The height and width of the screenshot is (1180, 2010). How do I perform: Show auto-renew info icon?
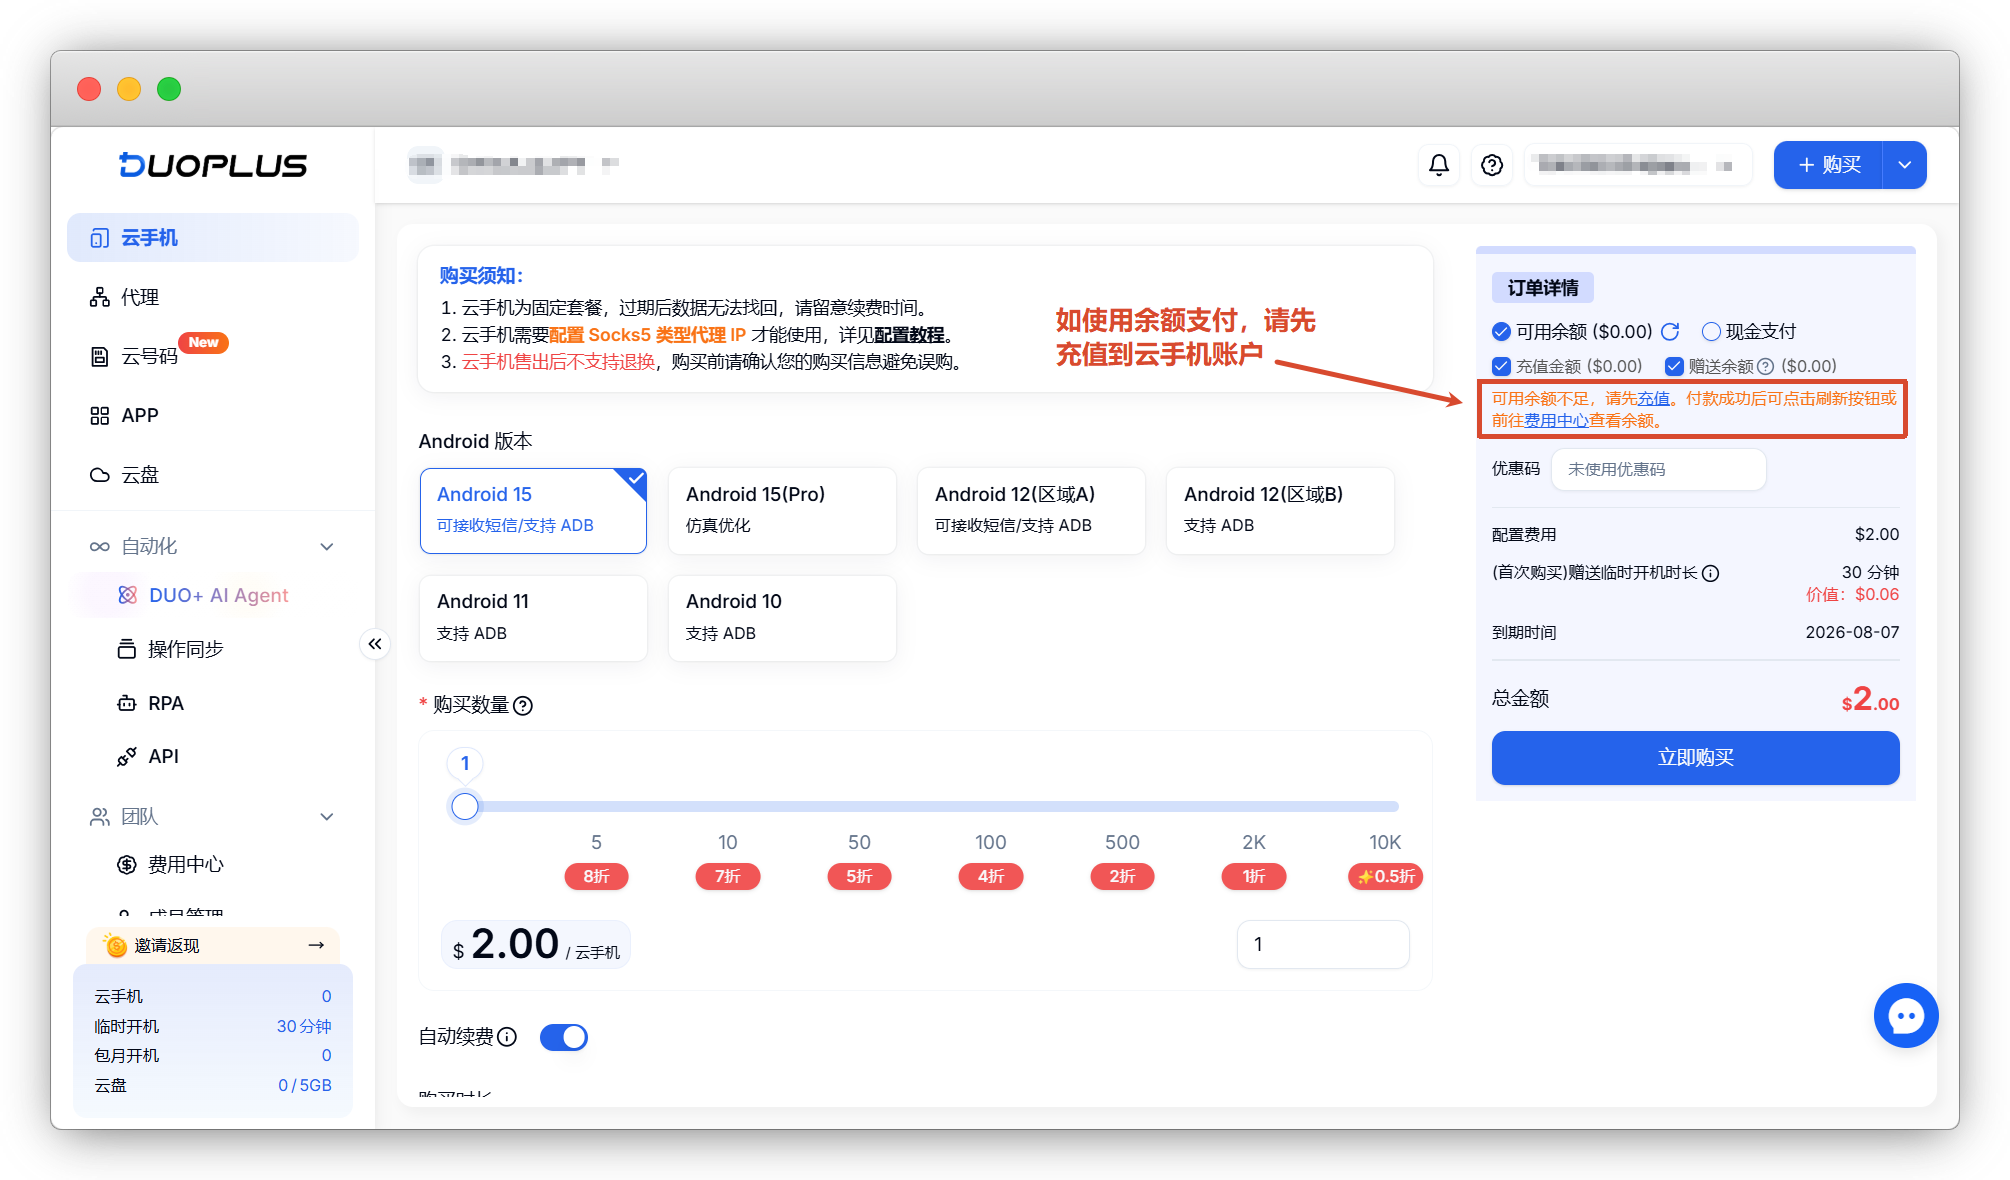pyautogui.click(x=507, y=1037)
